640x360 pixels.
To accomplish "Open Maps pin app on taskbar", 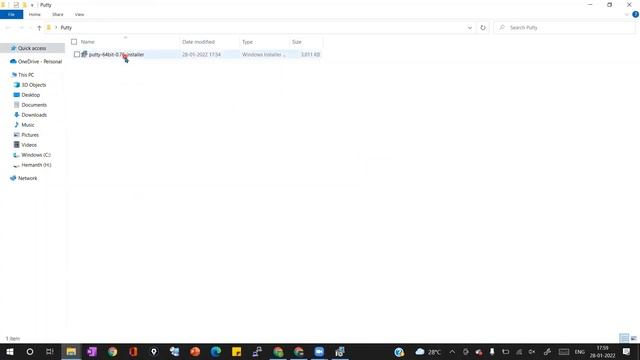I will [x=154, y=351].
